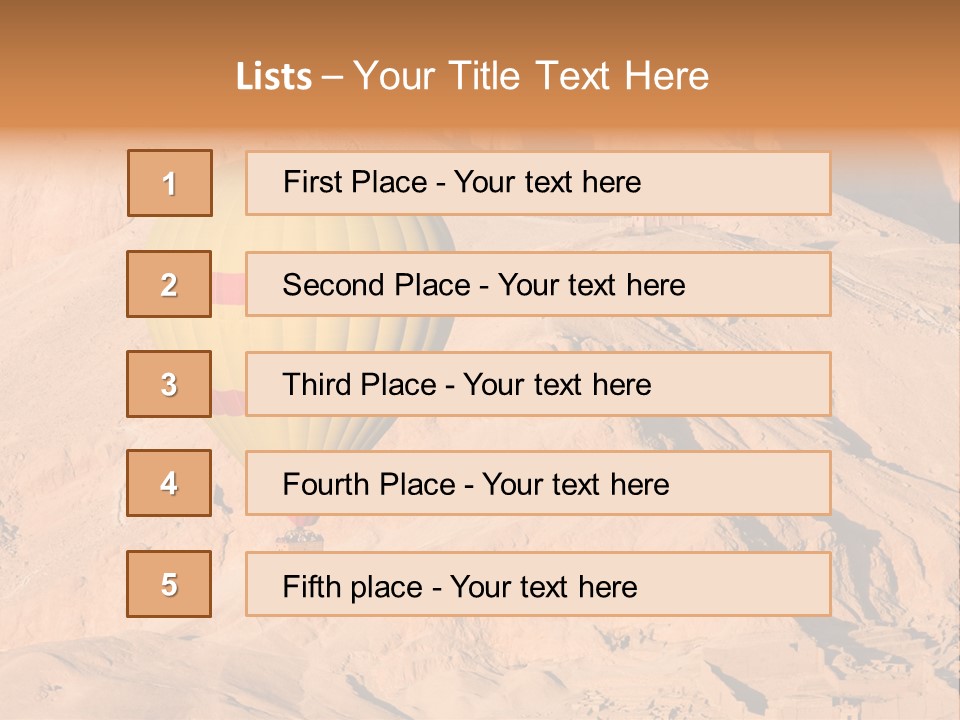960x720 pixels.
Task: Click the Third Place text box
Action: (x=537, y=384)
